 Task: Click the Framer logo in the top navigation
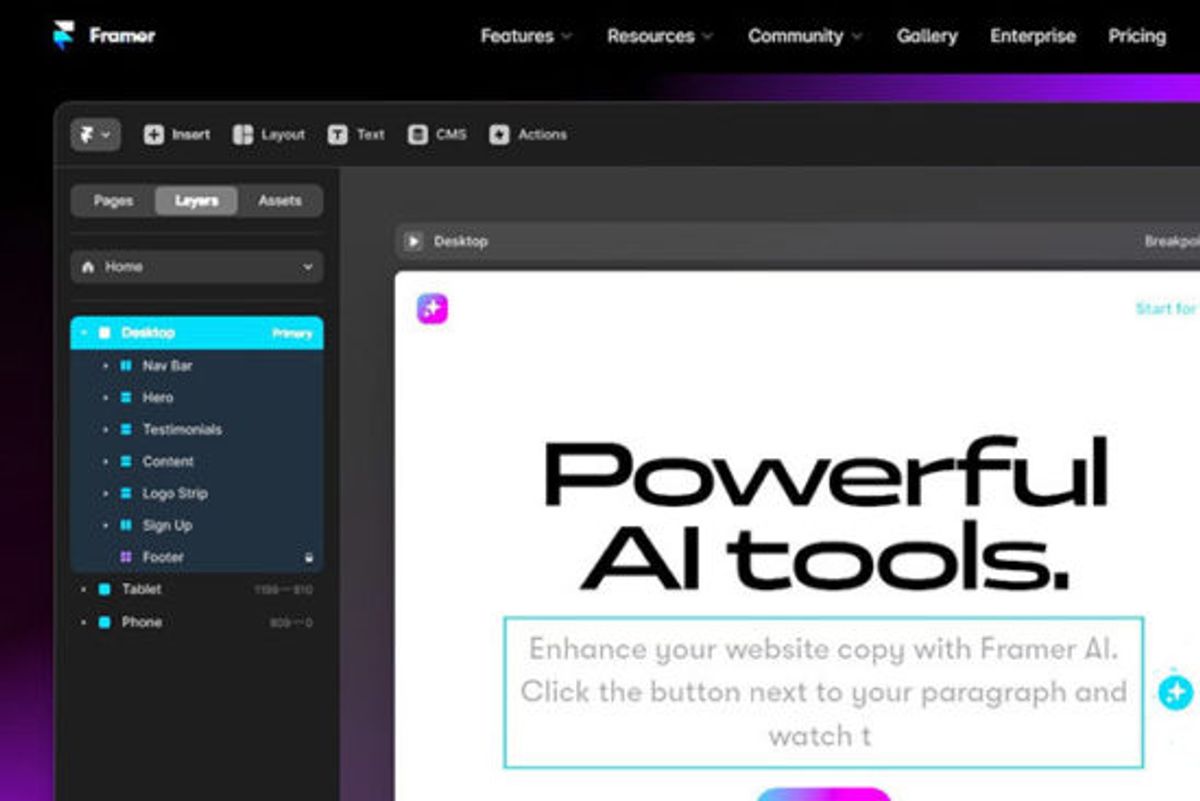pyautogui.click(x=67, y=34)
